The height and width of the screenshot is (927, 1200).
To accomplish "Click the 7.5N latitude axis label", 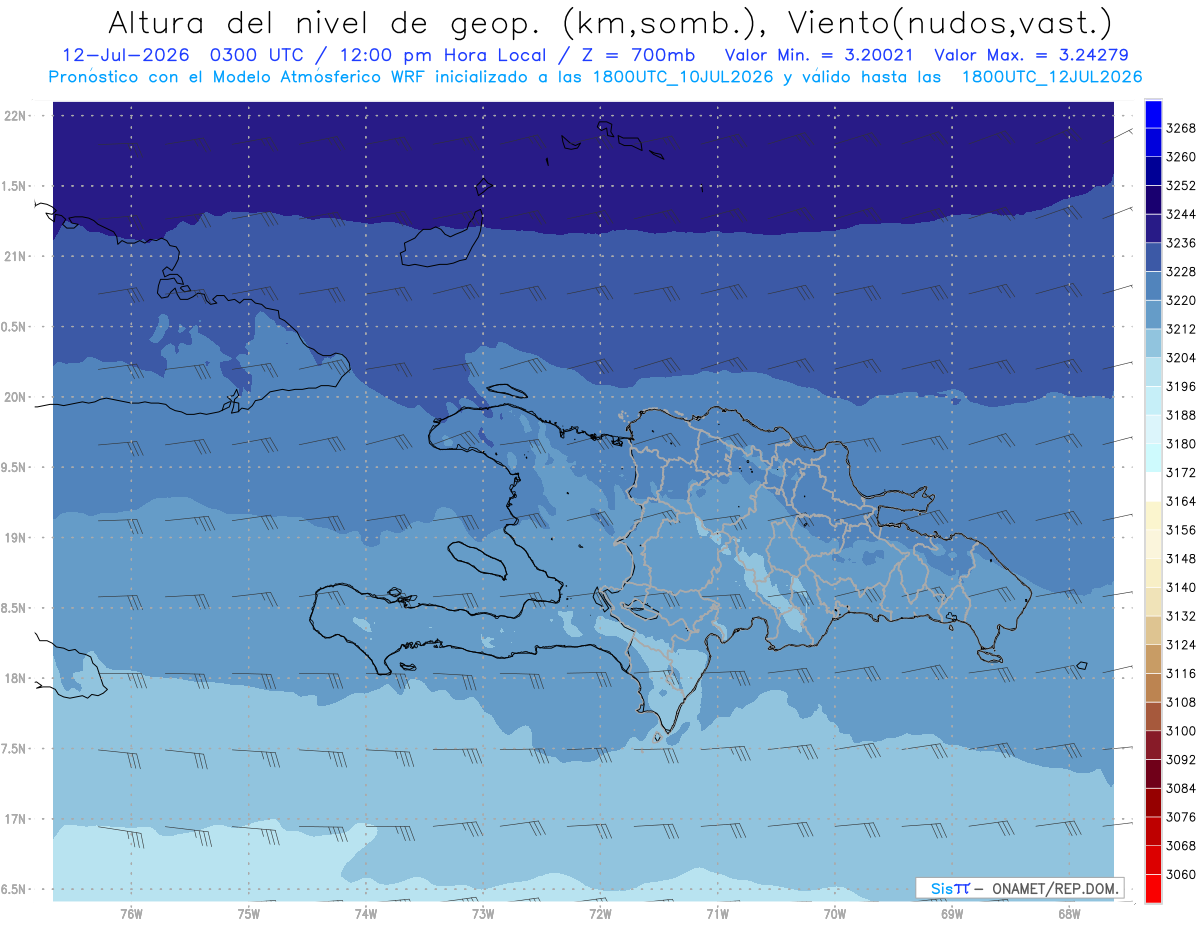I will (15, 748).
